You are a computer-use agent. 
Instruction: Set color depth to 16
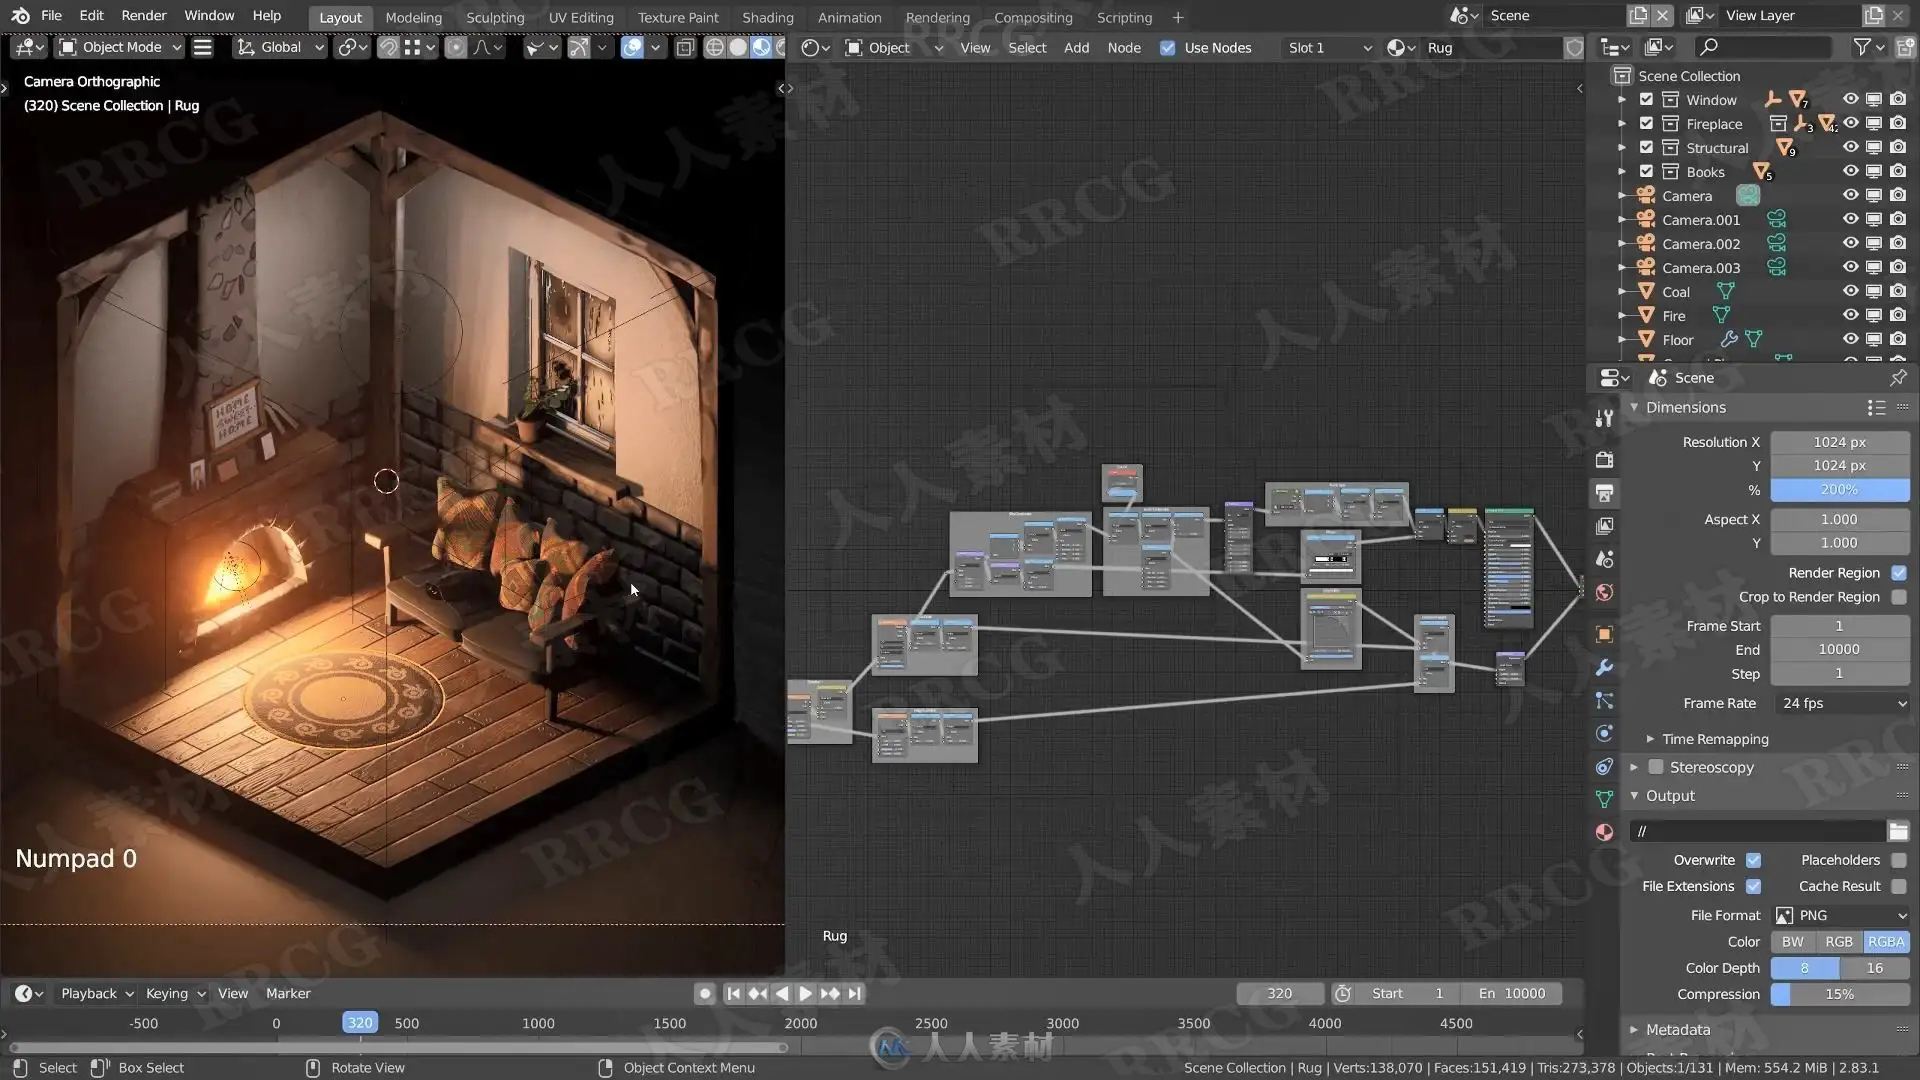[1874, 968]
